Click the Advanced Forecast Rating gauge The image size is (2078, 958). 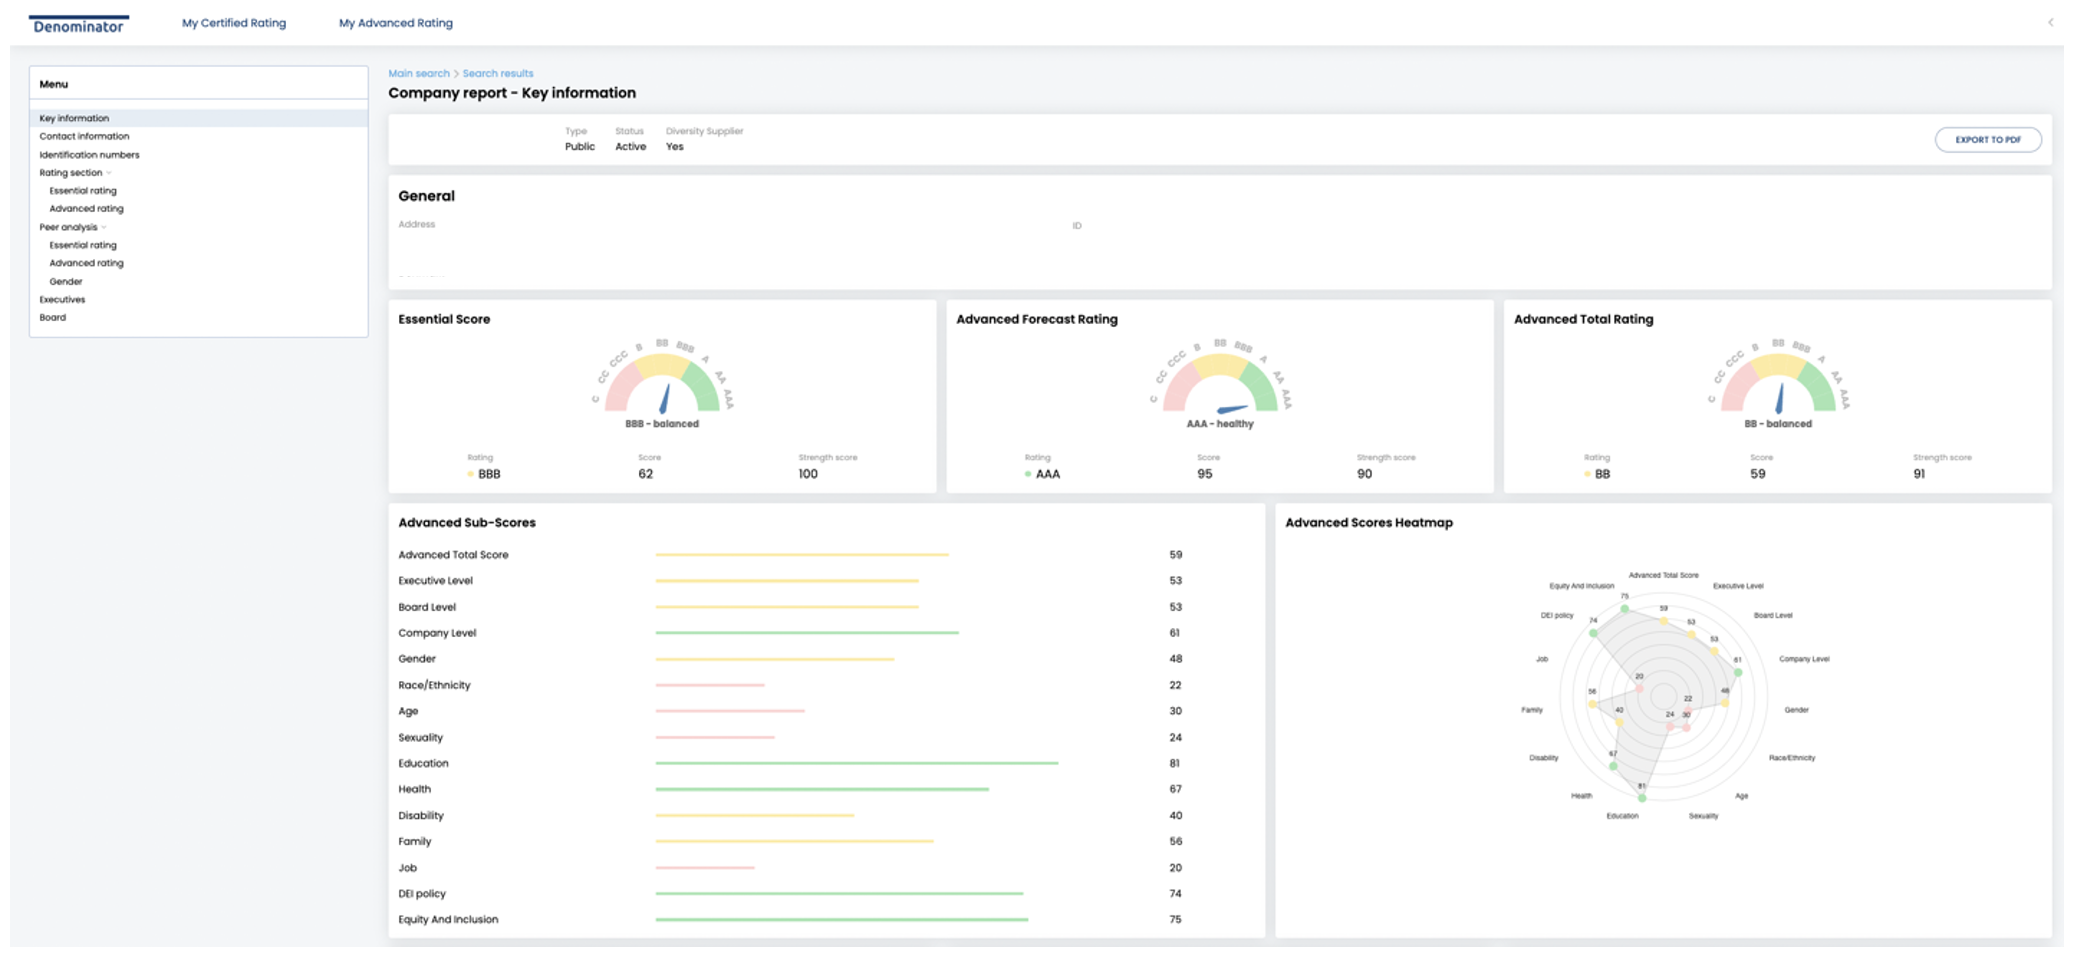(x=1219, y=384)
